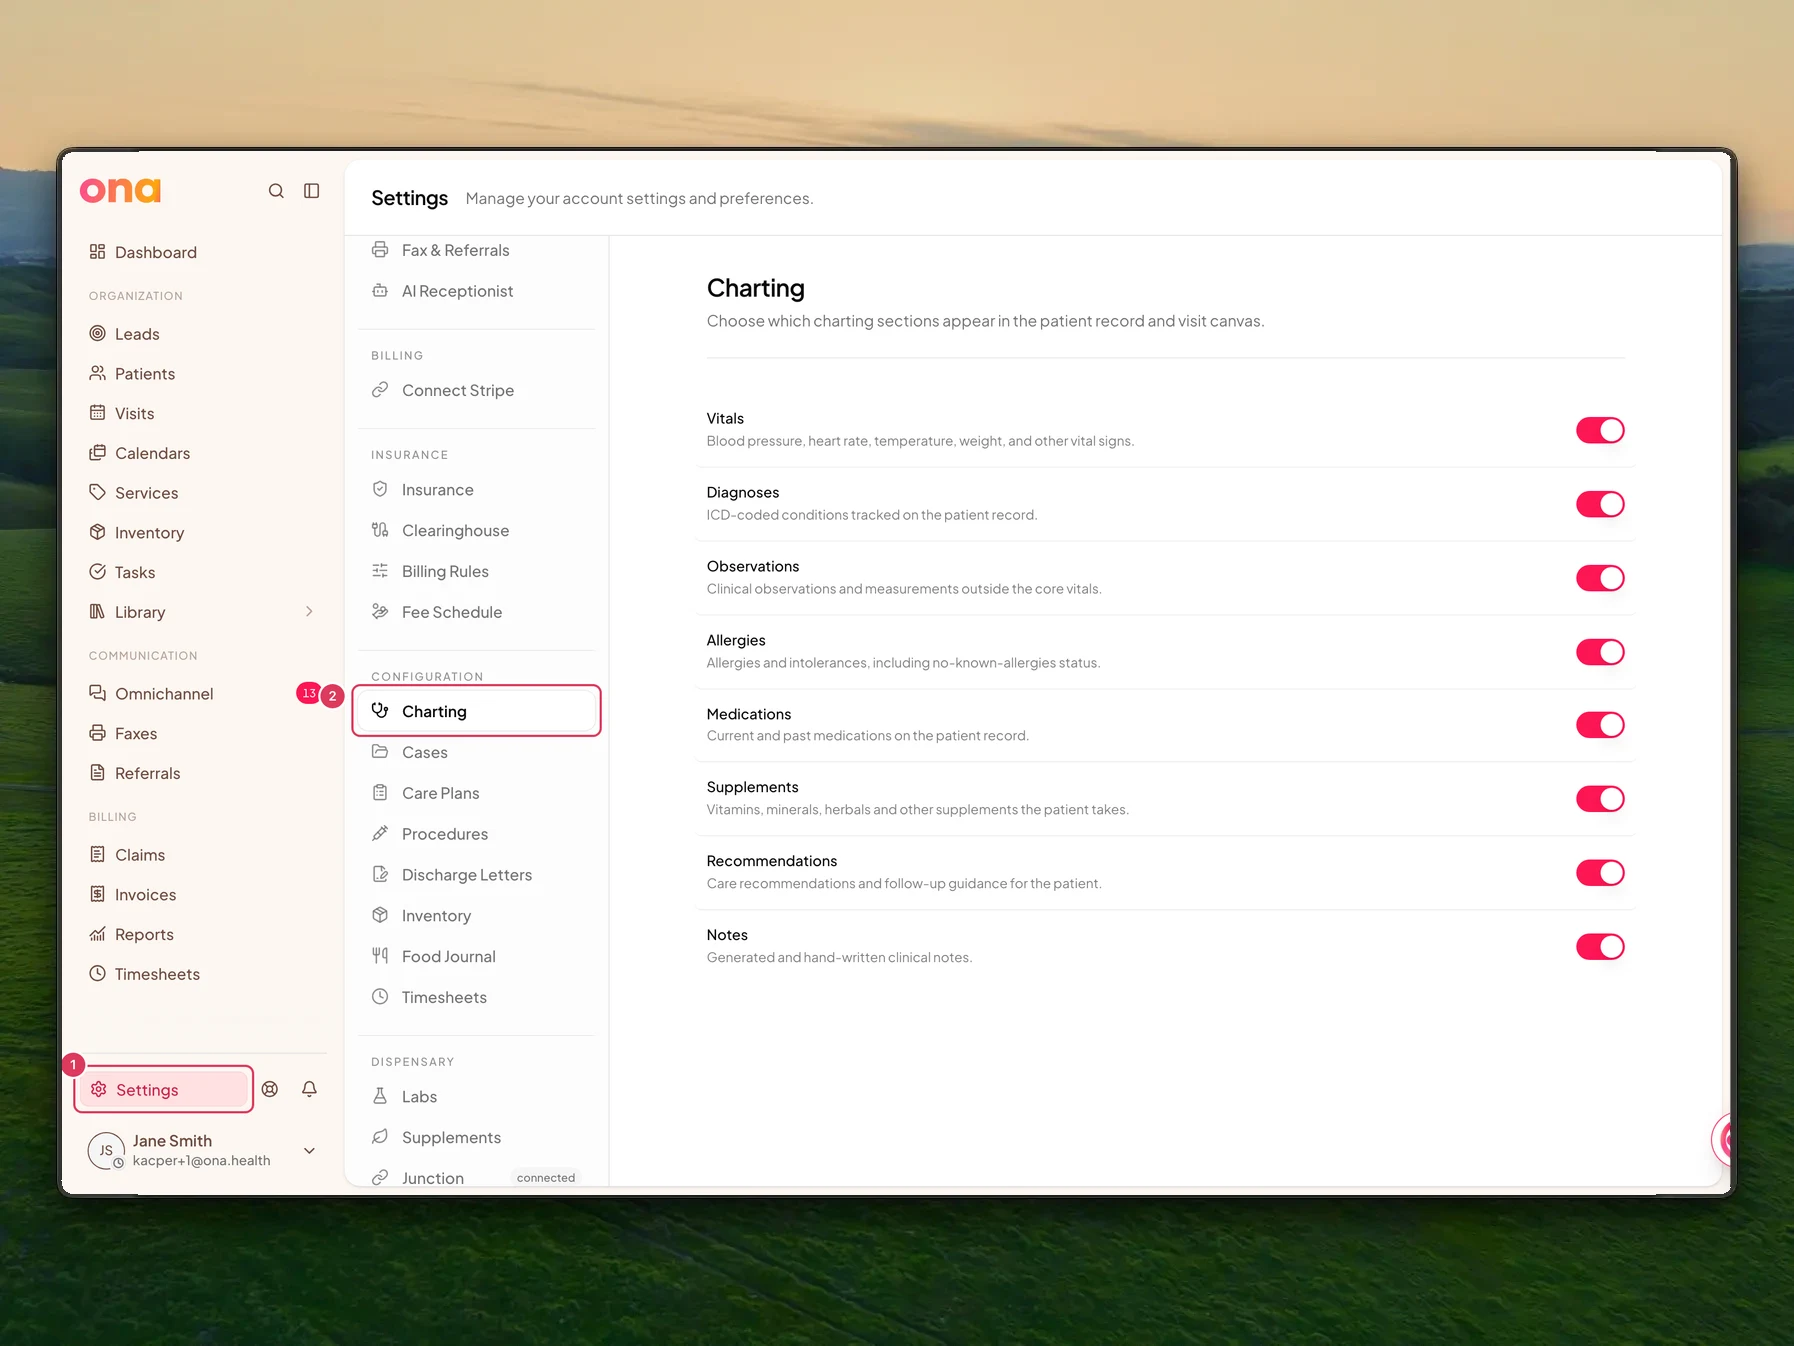Click the Omnichannel chat icon
This screenshot has width=1794, height=1346.
(97, 693)
